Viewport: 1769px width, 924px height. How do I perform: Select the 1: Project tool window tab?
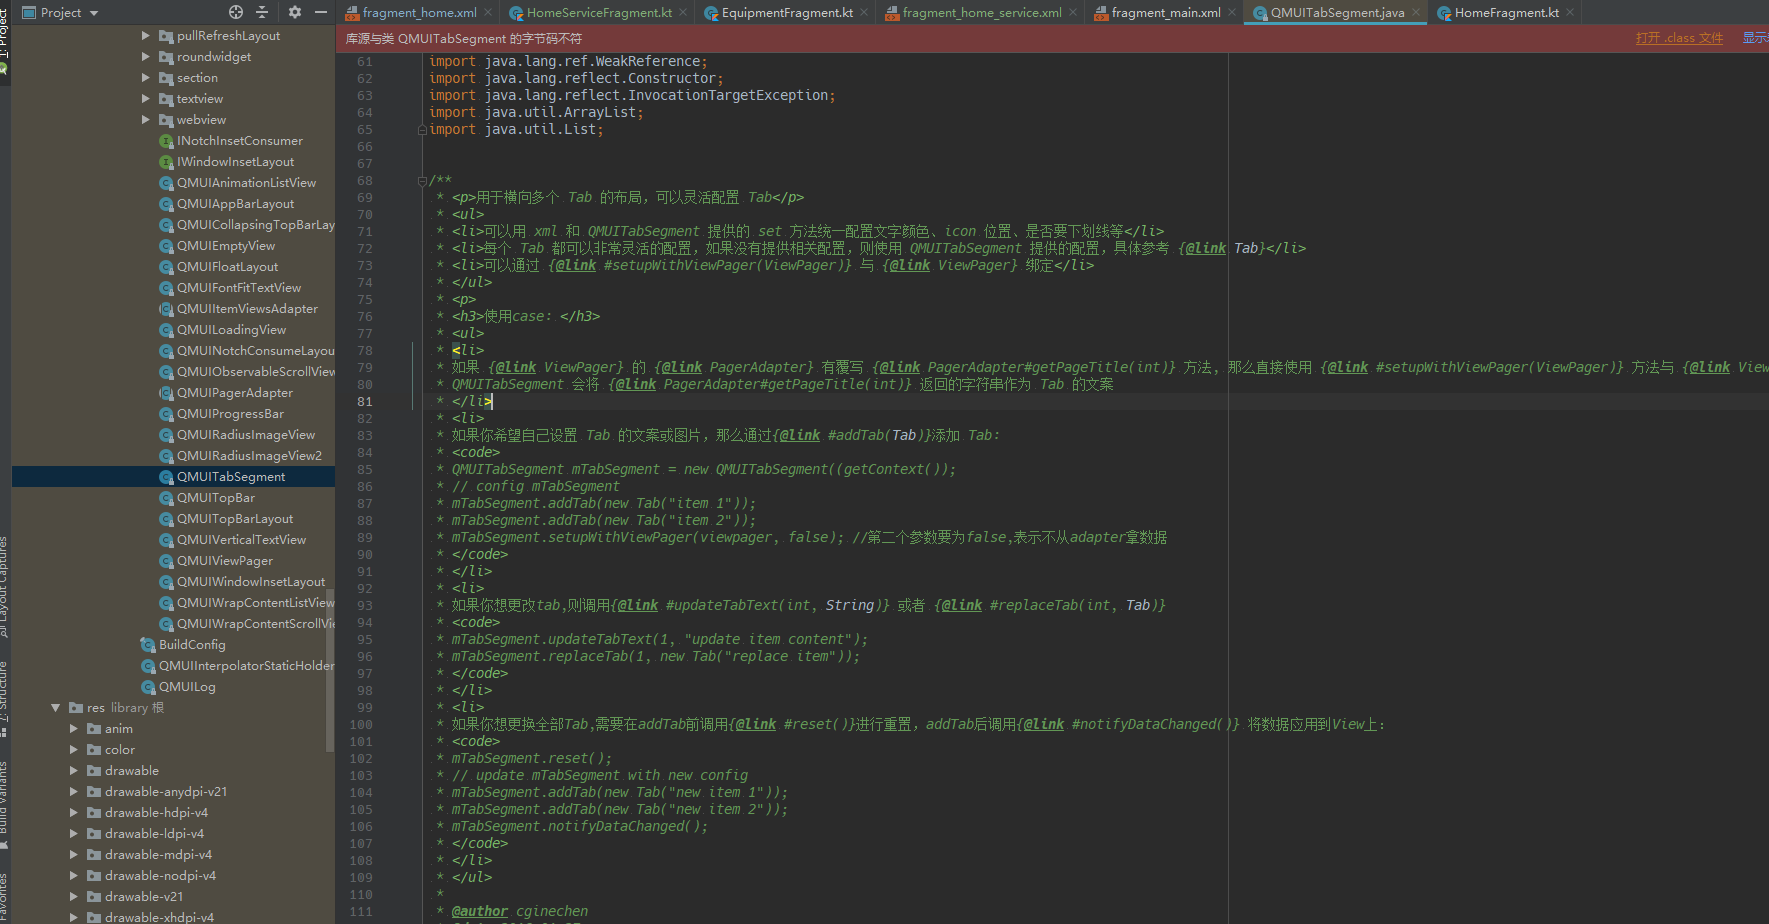coord(5,30)
